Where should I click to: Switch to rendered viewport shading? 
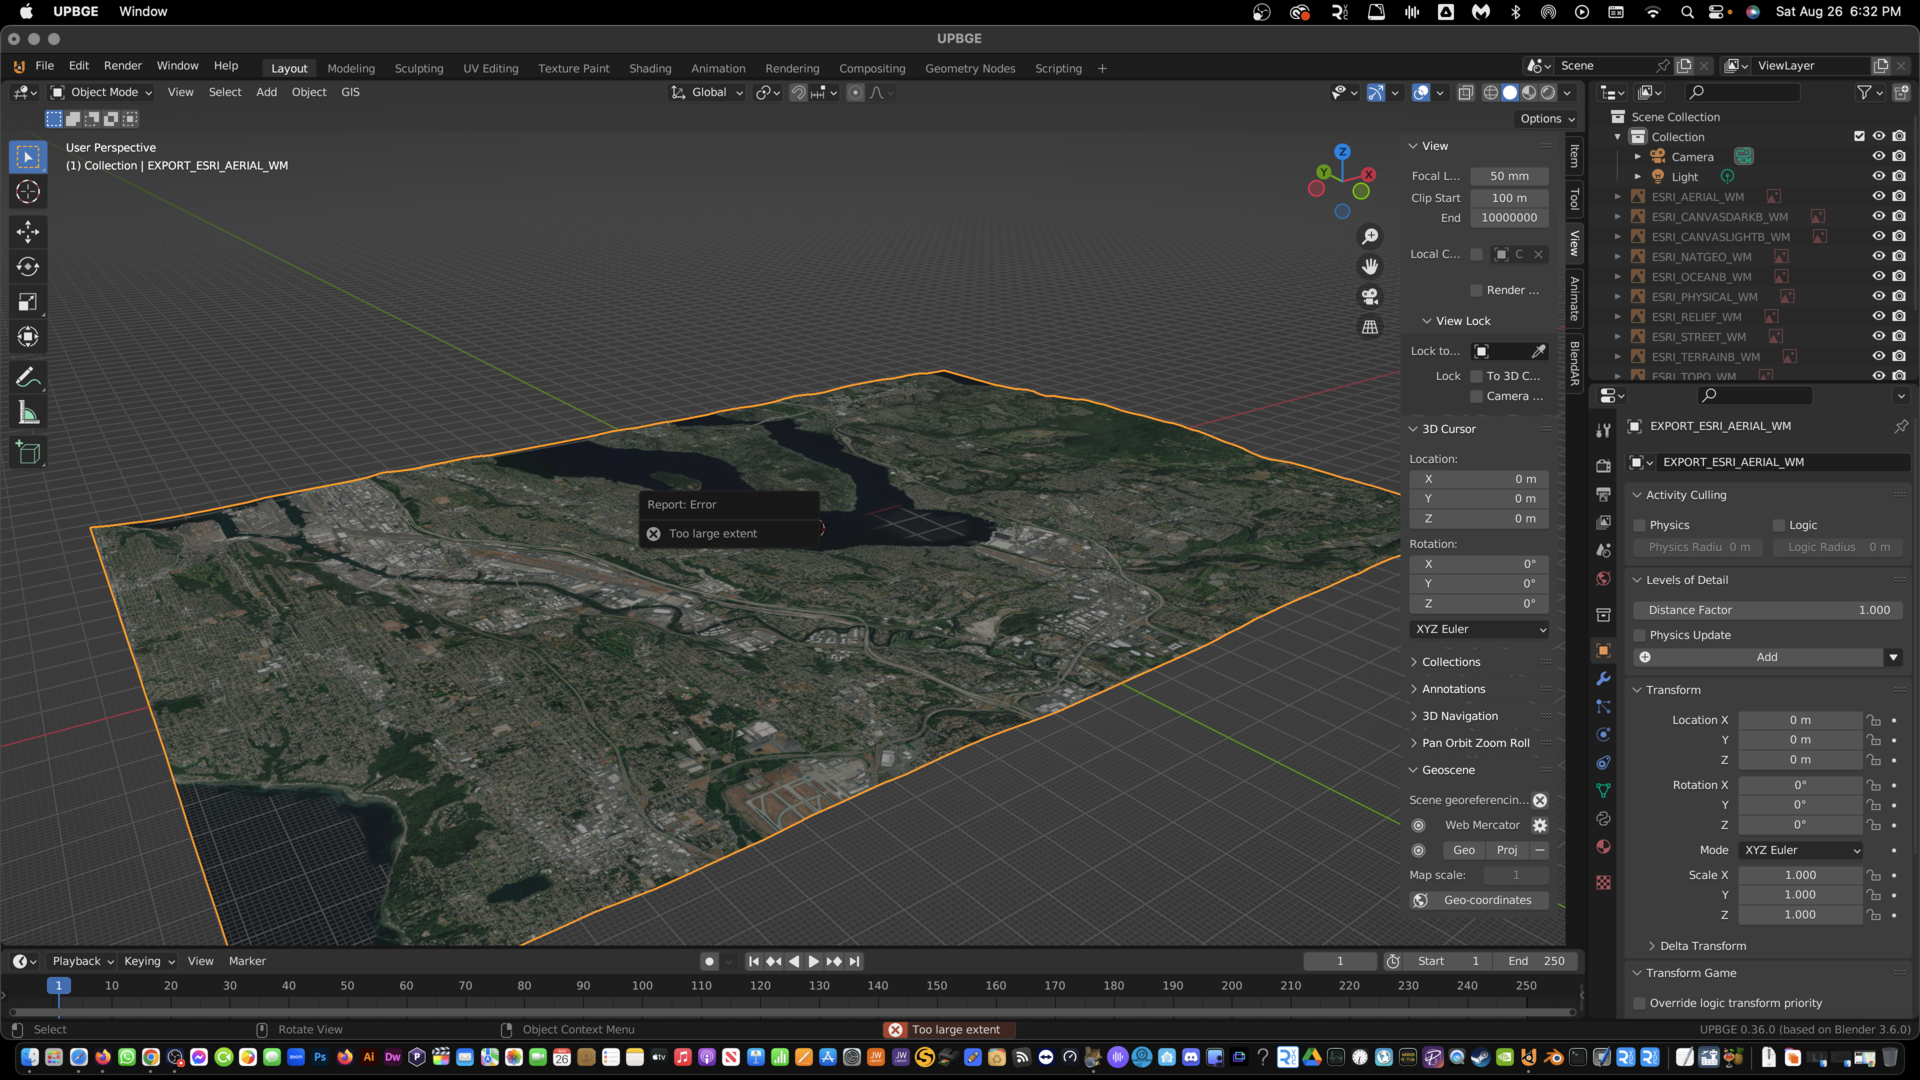tap(1548, 92)
